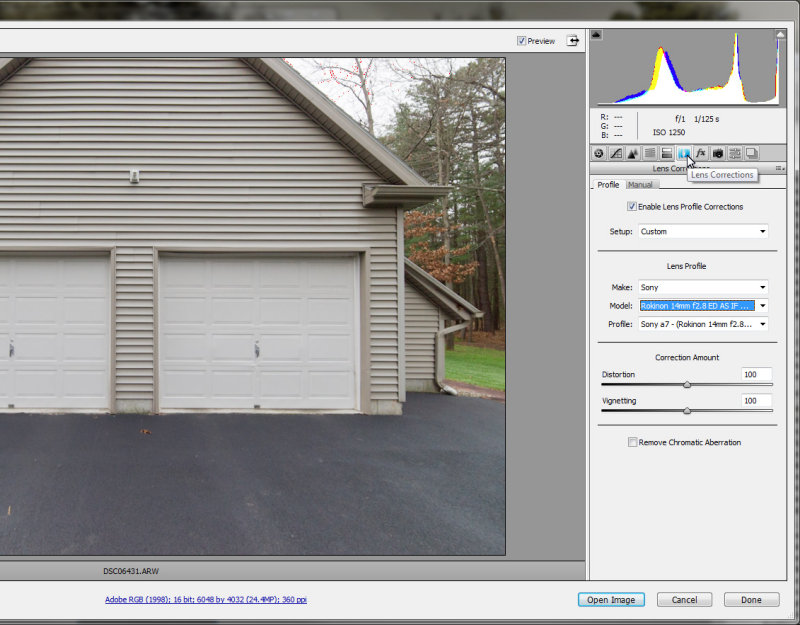Click the histogram display

(x=688, y=67)
